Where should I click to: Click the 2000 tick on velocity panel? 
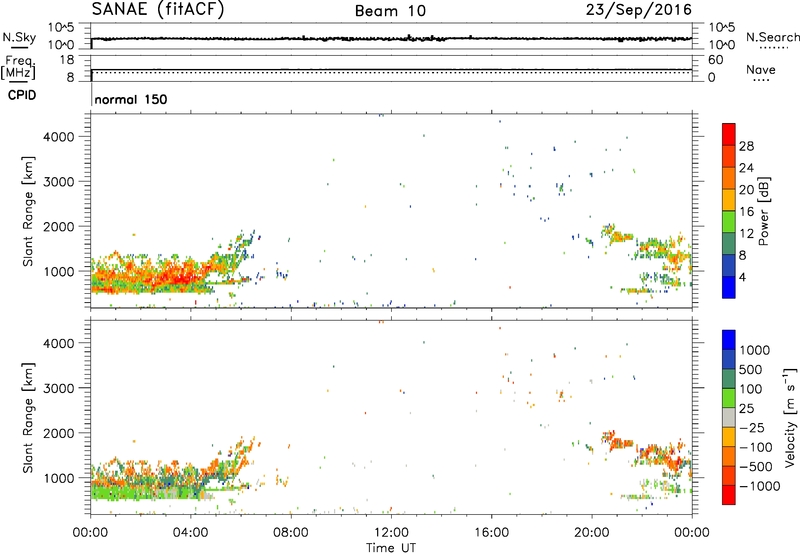pos(59,433)
